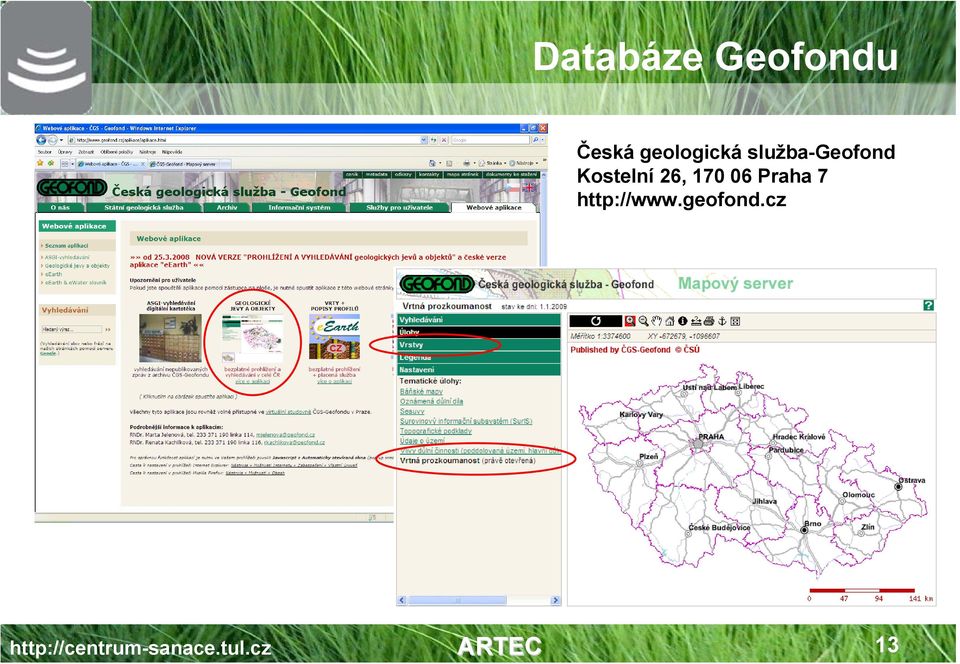This screenshot has height=664, width=960.
Task: Expand the Legenda panel in map server
Action: [479, 357]
